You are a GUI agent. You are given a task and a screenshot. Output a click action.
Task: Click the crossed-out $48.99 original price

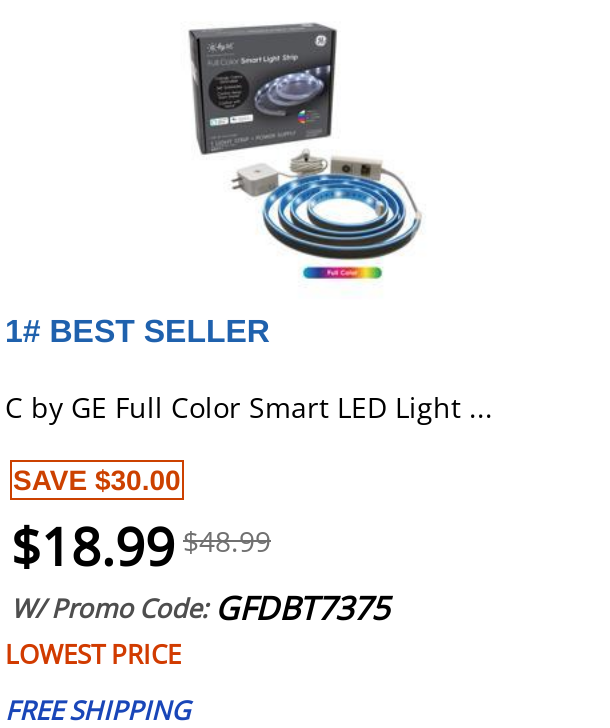click(x=227, y=542)
